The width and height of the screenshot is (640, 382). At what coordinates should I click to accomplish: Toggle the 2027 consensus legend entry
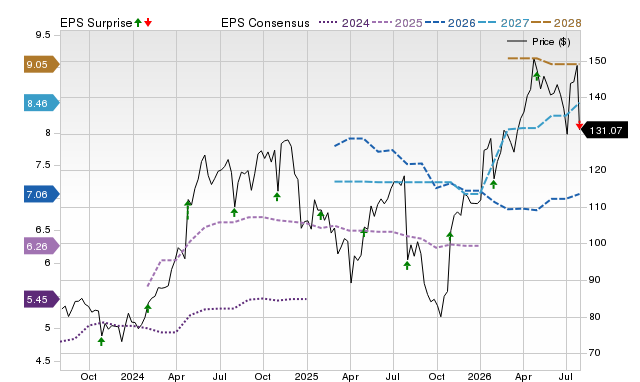tap(504, 23)
